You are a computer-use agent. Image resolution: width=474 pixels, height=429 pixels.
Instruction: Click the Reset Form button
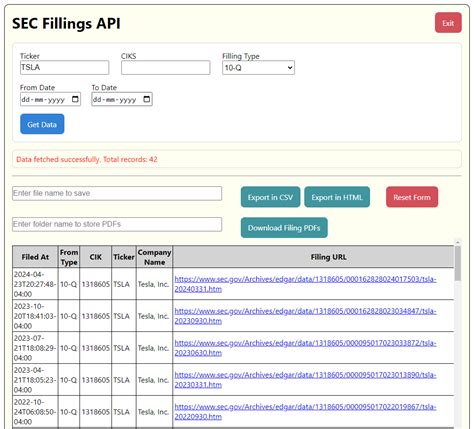click(412, 197)
